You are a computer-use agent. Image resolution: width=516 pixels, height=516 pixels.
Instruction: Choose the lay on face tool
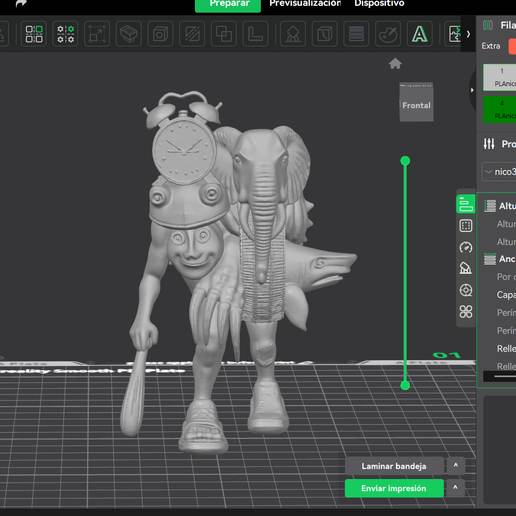point(129,34)
